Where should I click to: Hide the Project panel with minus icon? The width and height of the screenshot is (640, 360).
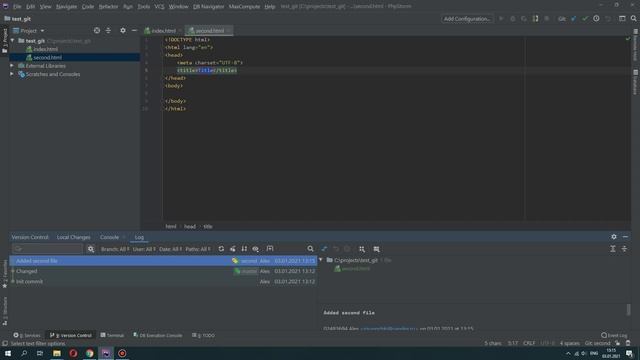(x=134, y=31)
